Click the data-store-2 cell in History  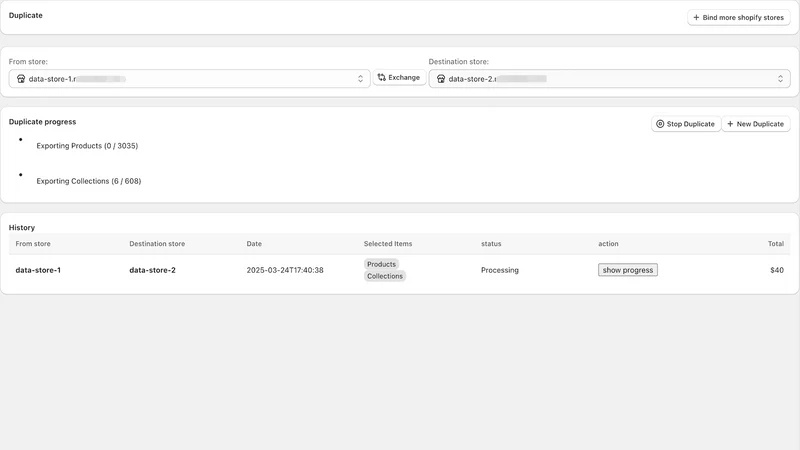(x=152, y=270)
